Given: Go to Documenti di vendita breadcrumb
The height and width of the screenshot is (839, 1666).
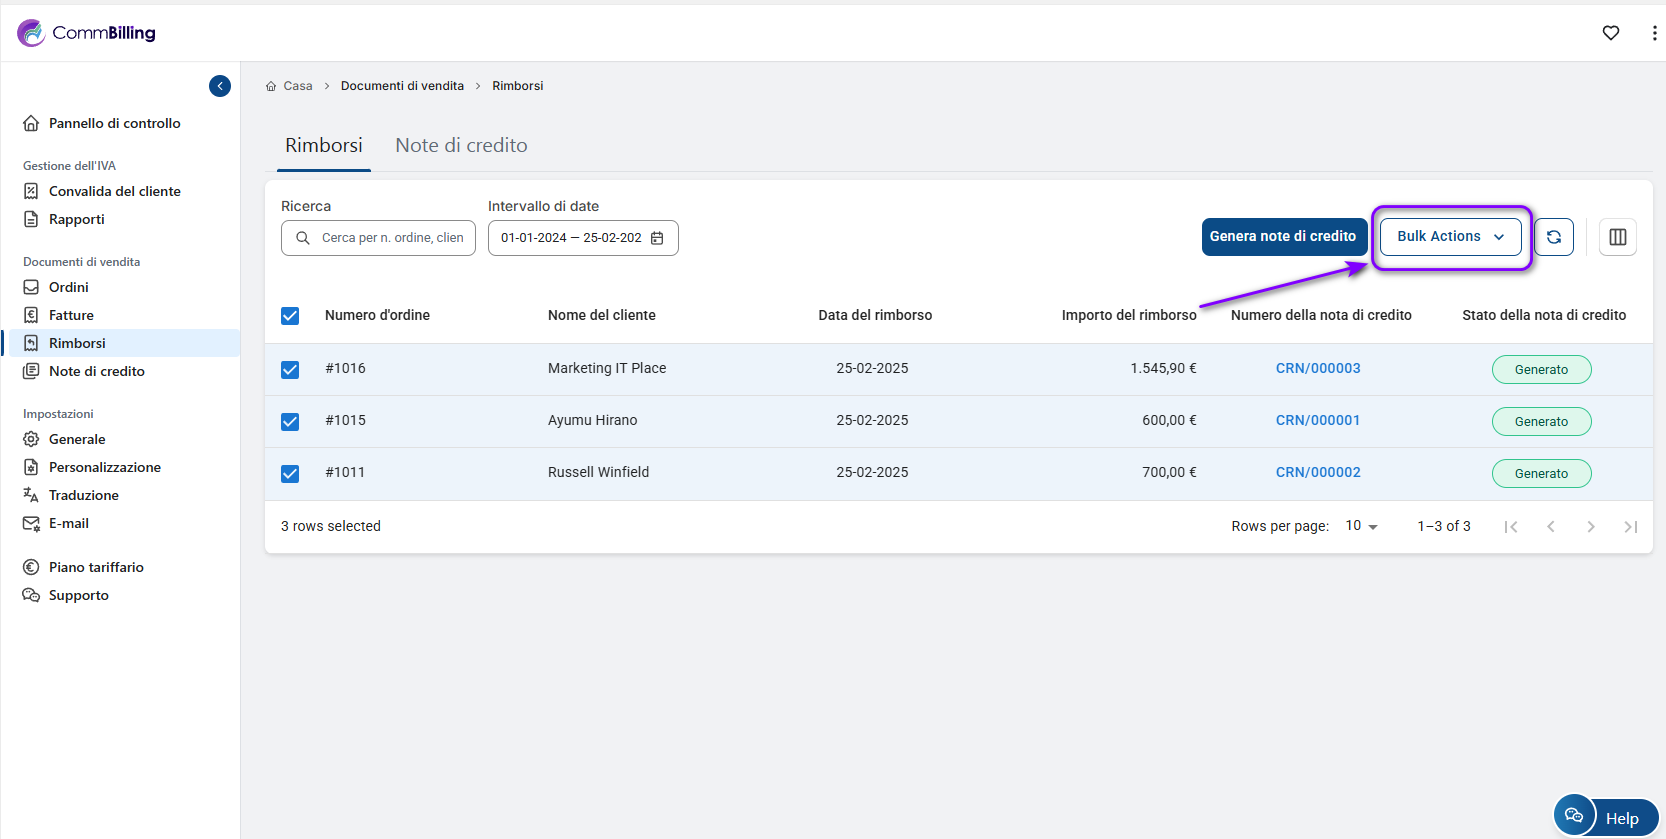Looking at the screenshot, I should [x=402, y=86].
